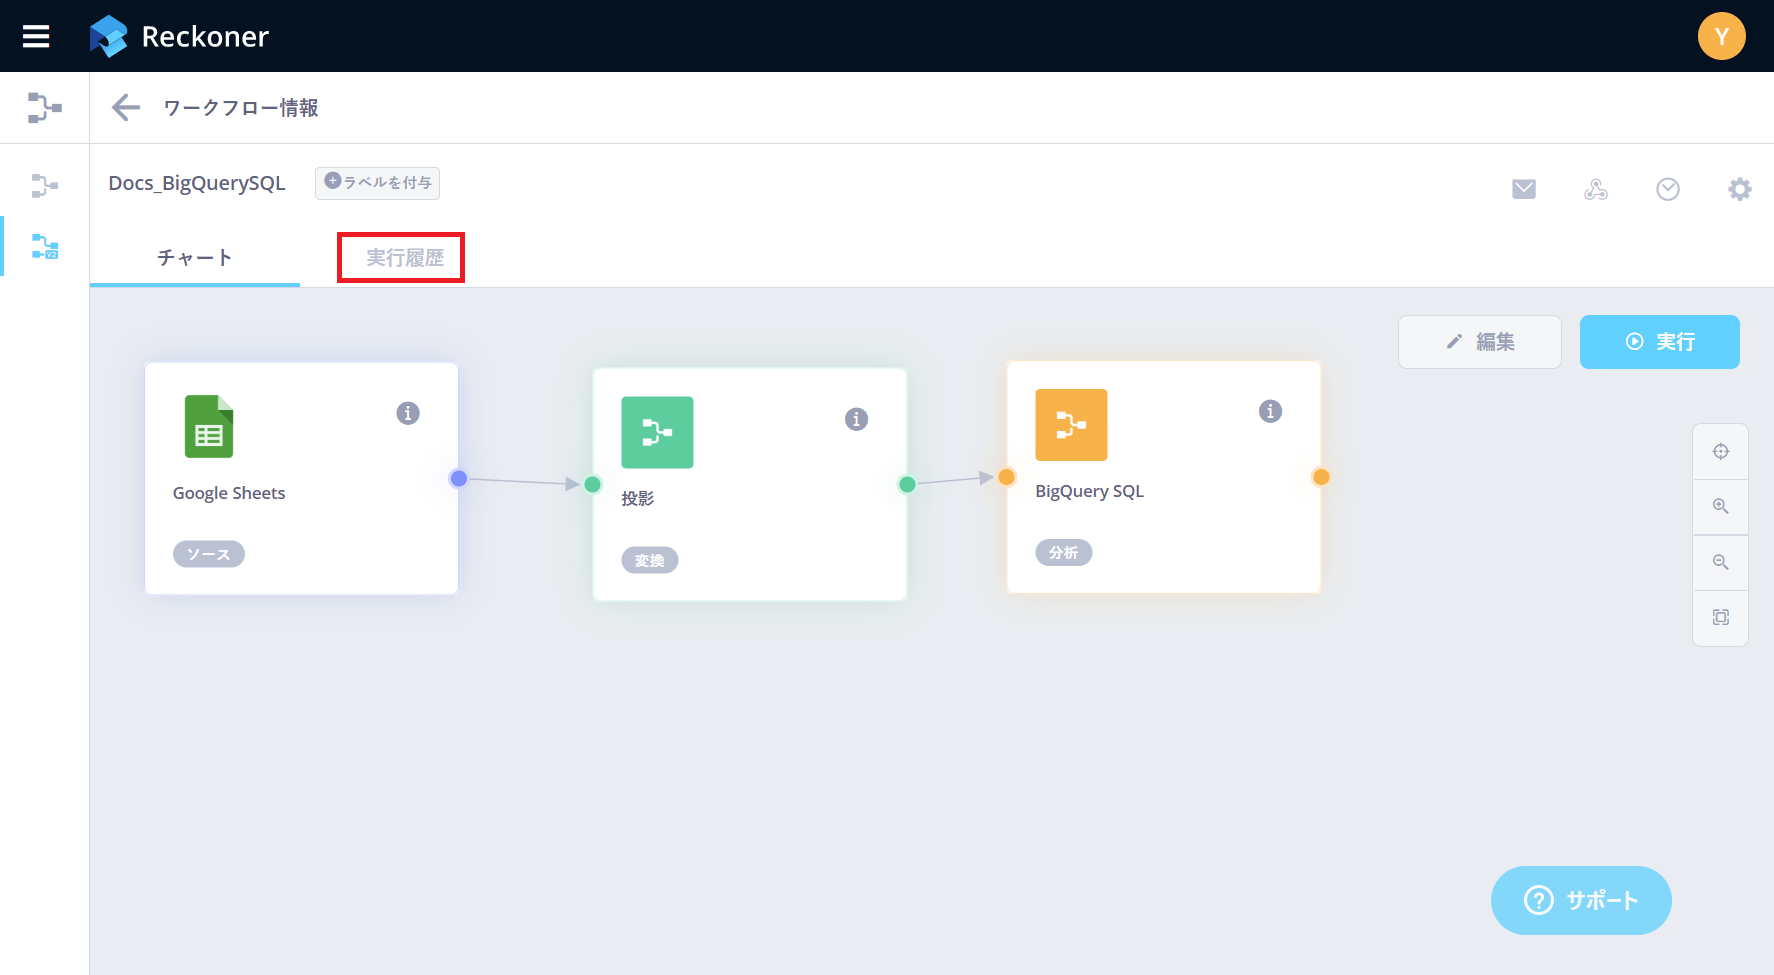
Task: Open the workflow settings gear icon
Action: click(x=1739, y=189)
